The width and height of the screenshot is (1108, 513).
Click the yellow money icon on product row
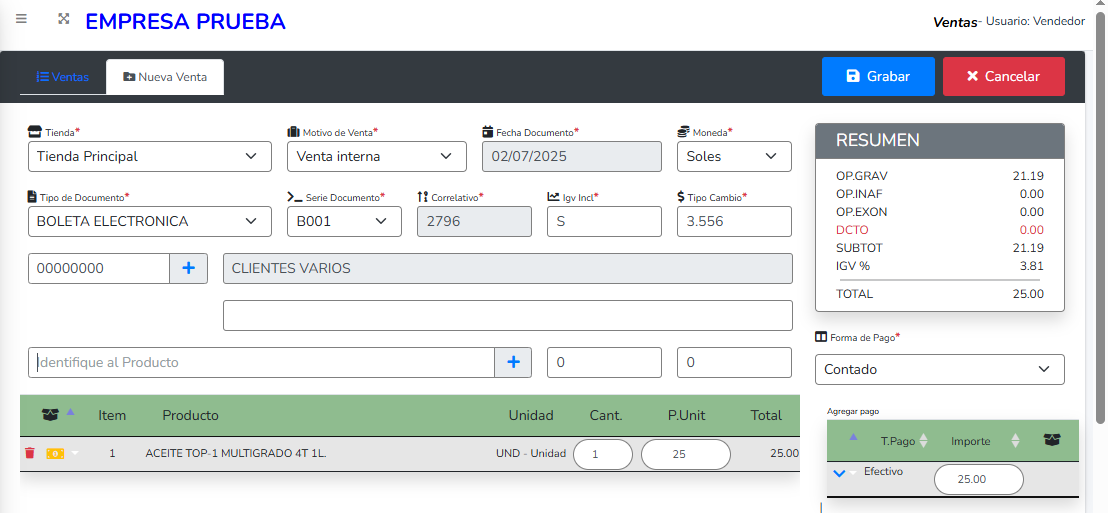coord(55,453)
